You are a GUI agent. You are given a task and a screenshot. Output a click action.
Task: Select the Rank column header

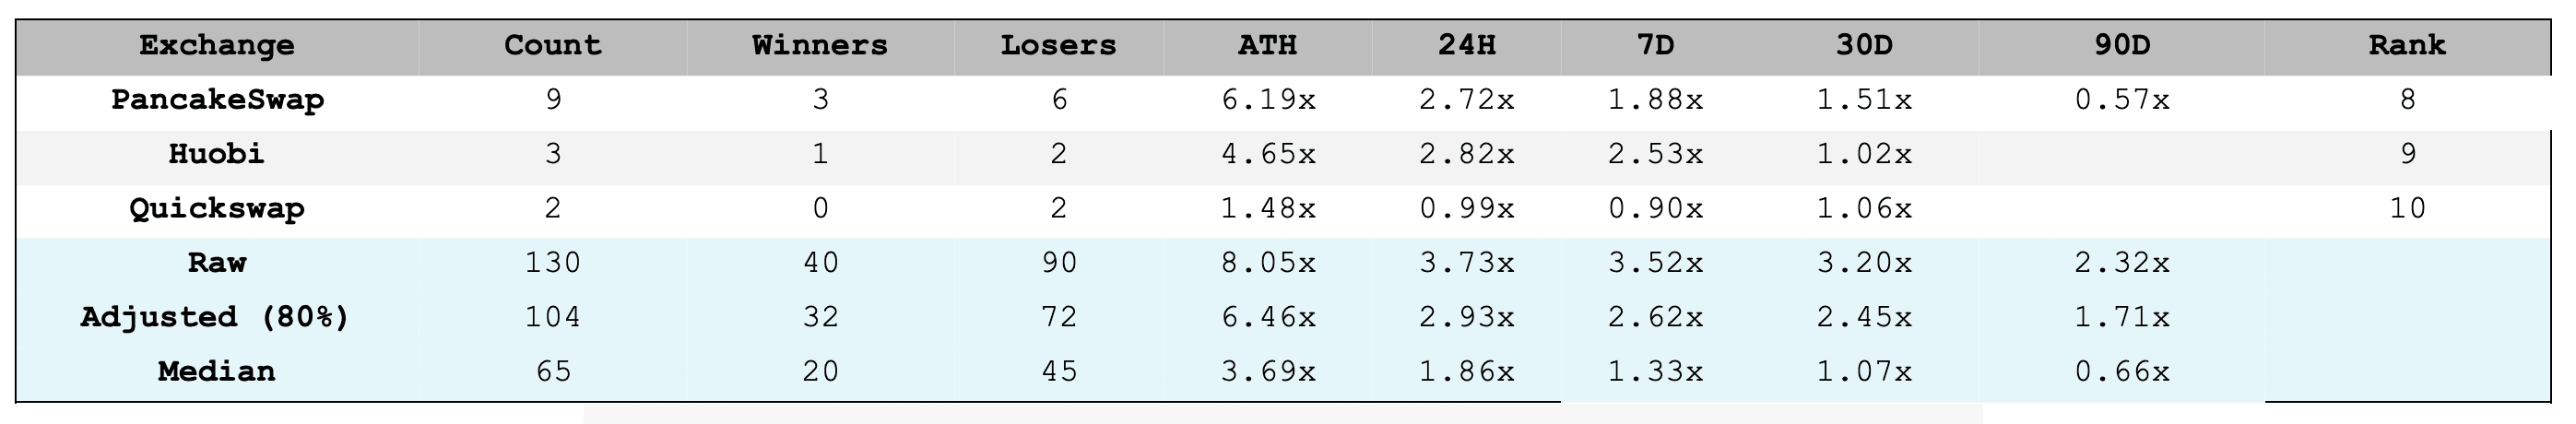pyautogui.click(x=2407, y=46)
